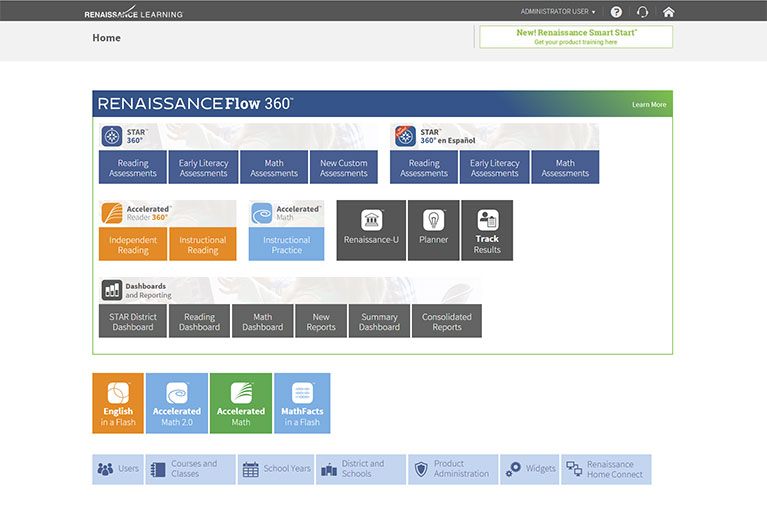Open Reading Dashboard tile

199,321
